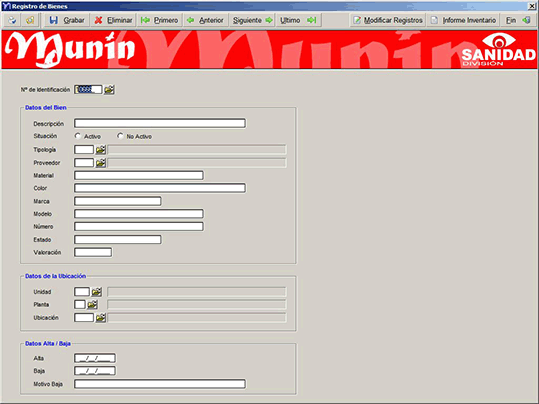Click the Descripción text field
The height and width of the screenshot is (404, 539).
tap(160, 123)
